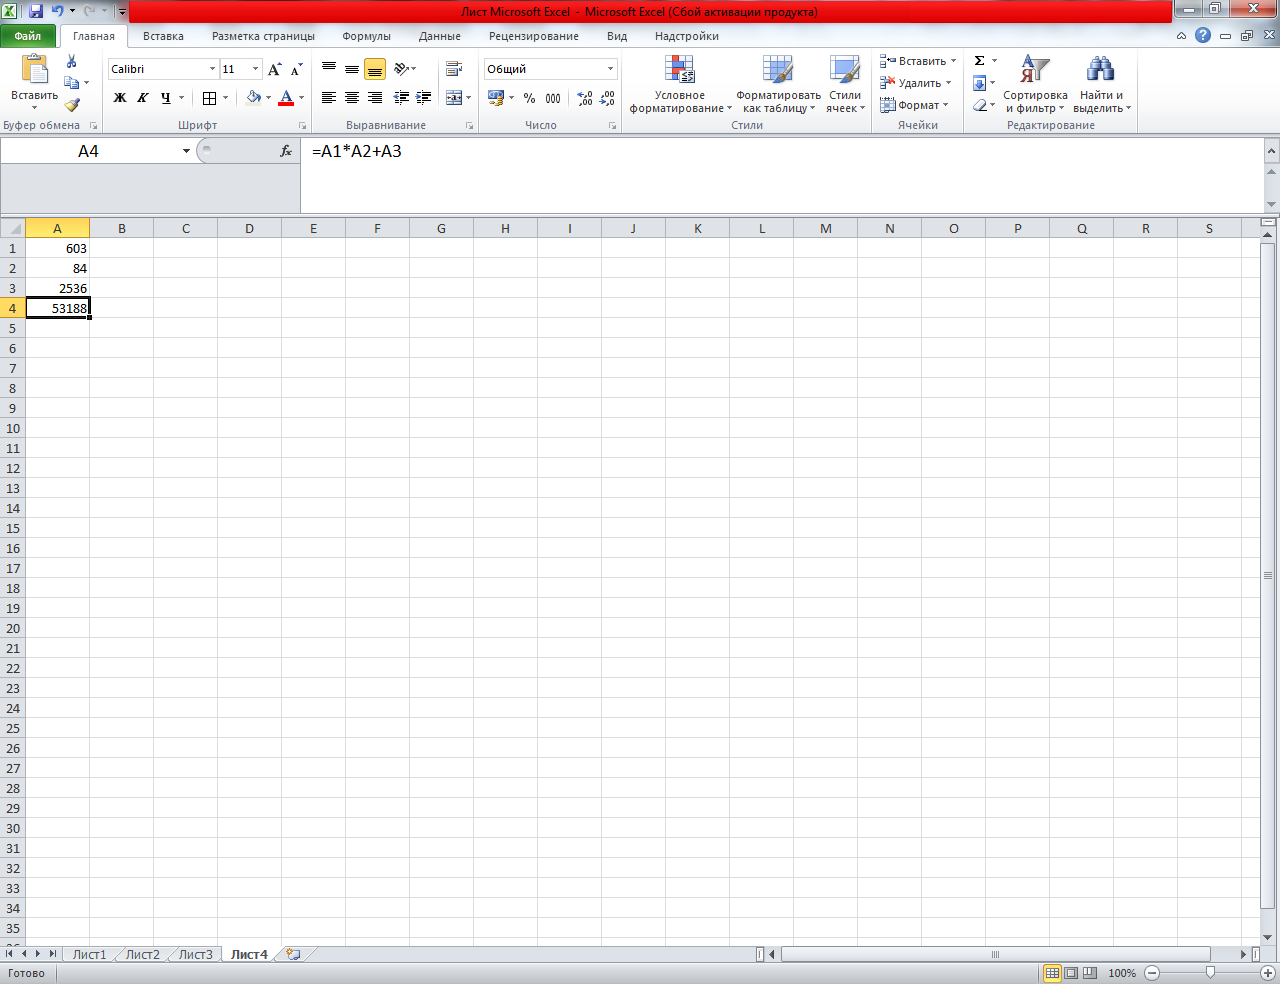Increase decimal places icon
The width and height of the screenshot is (1280, 984).
click(x=585, y=98)
